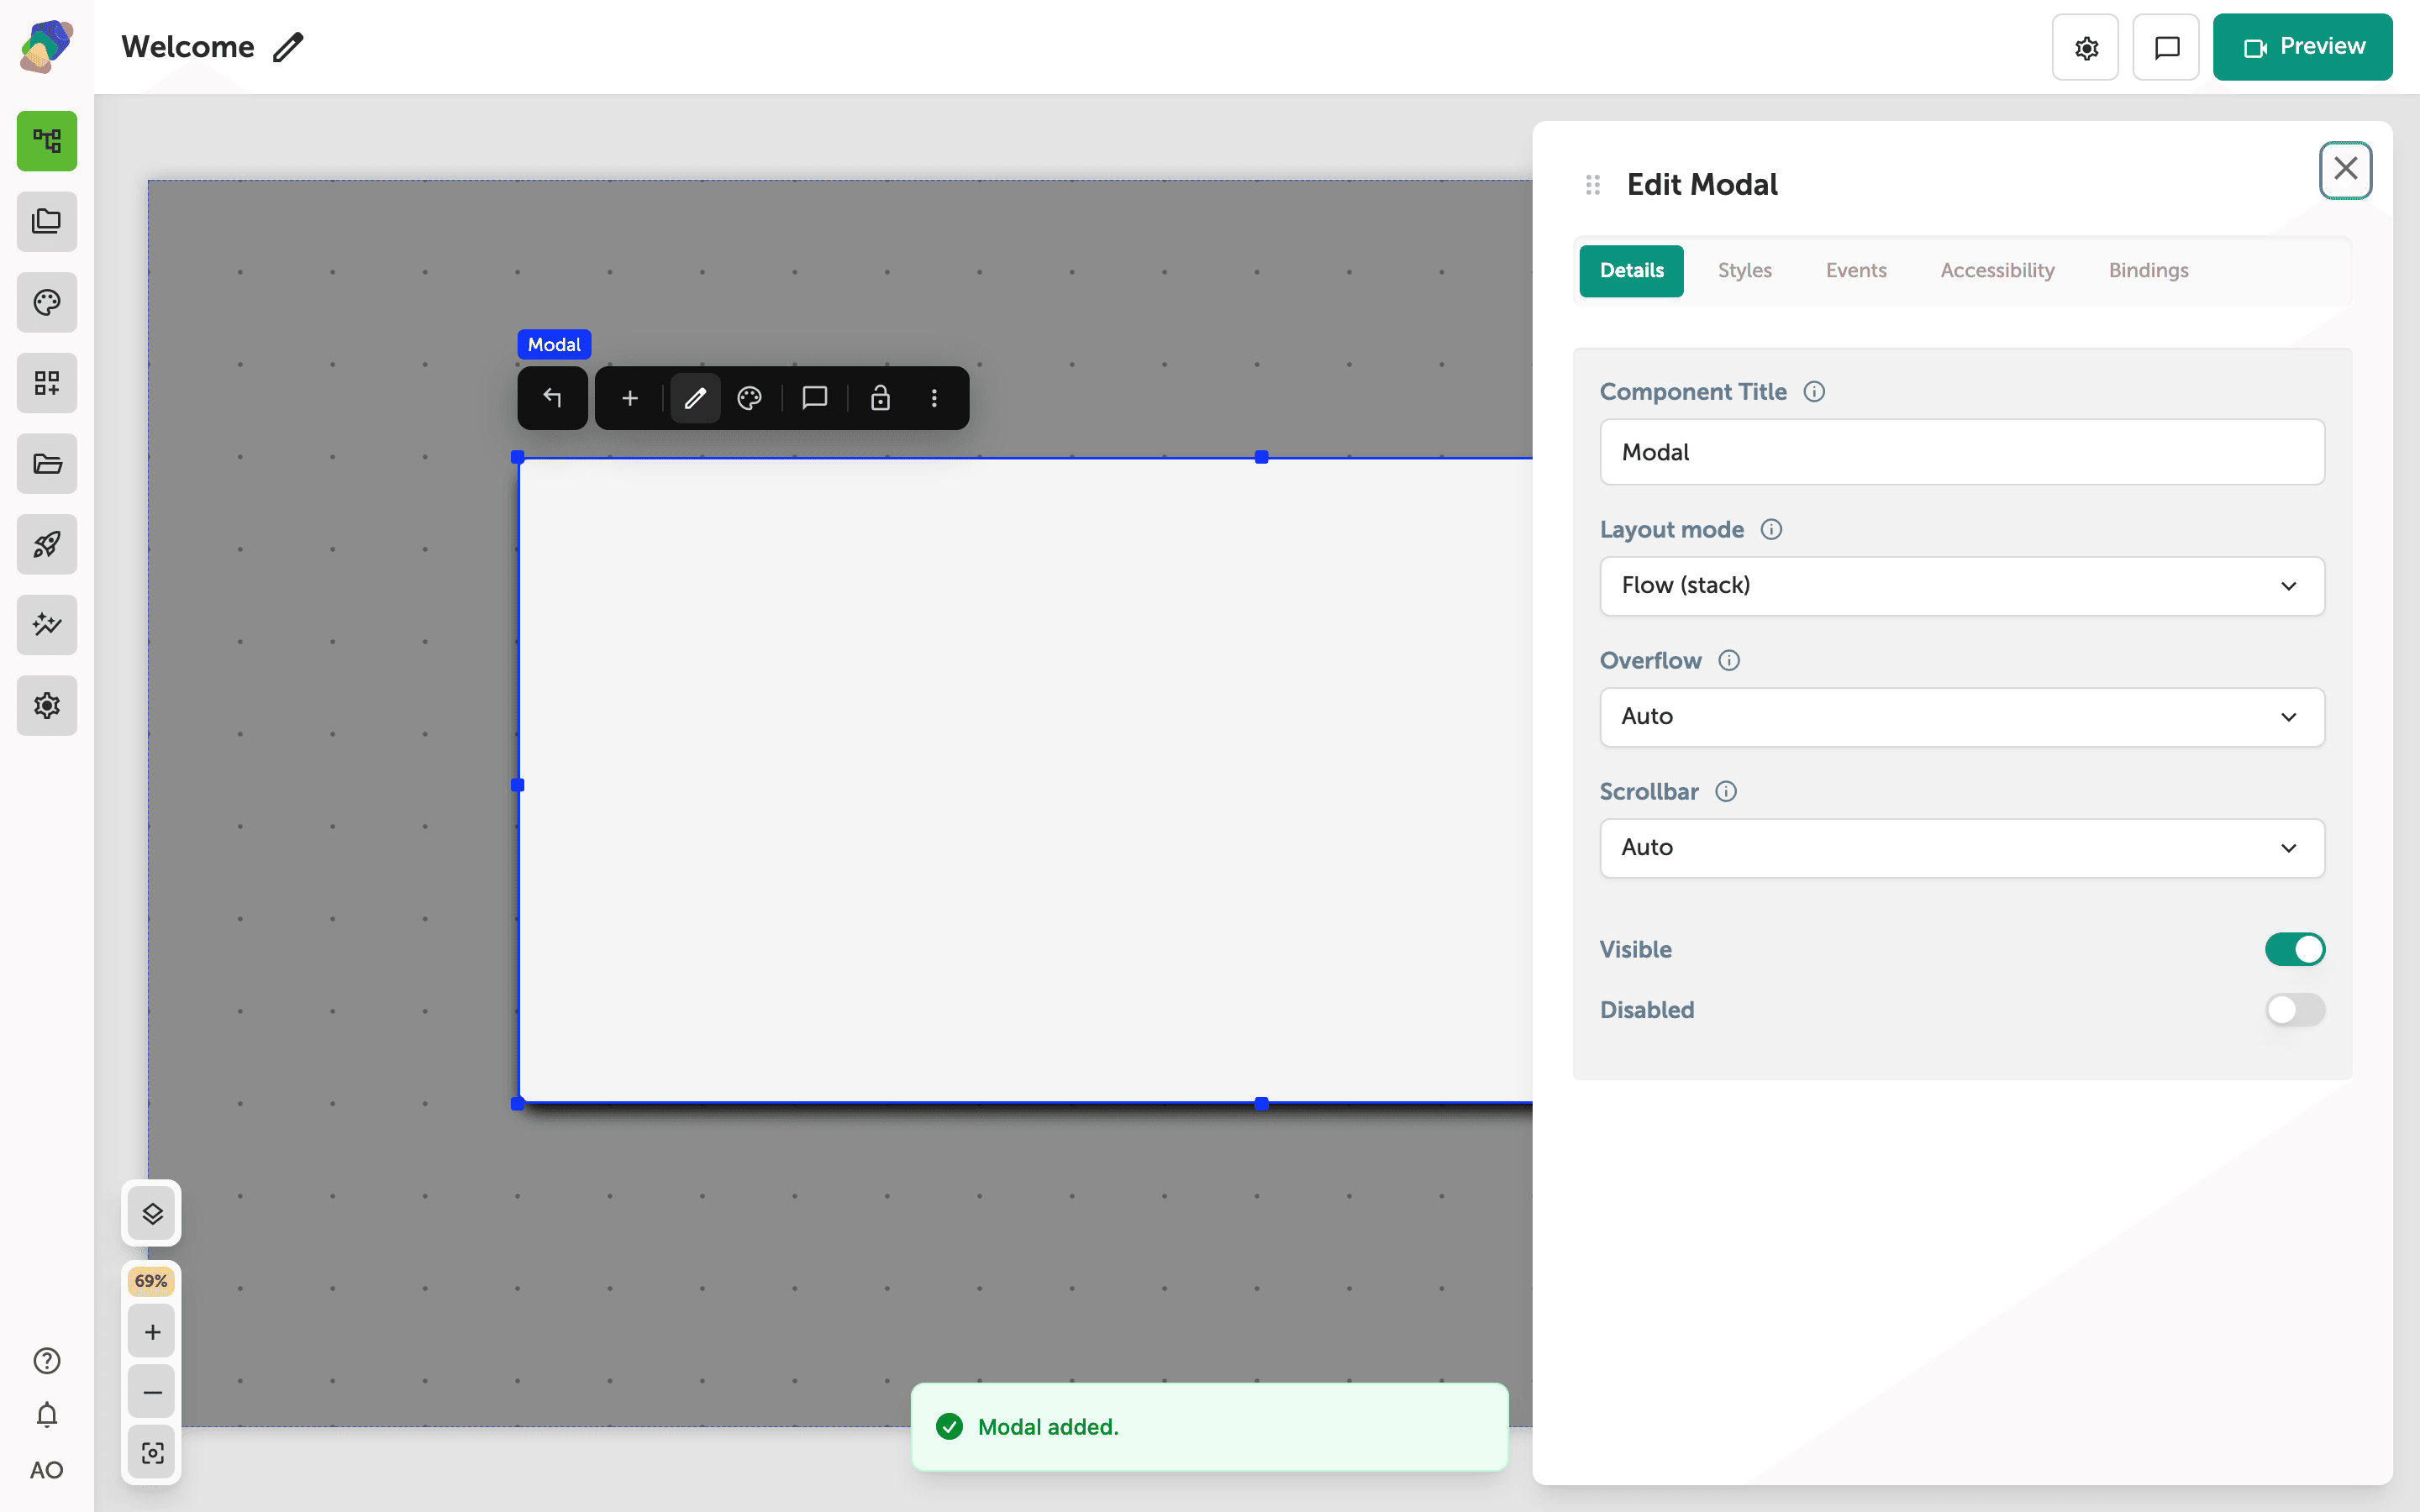Select the Details tab
This screenshot has width=2420, height=1512.
click(1631, 271)
